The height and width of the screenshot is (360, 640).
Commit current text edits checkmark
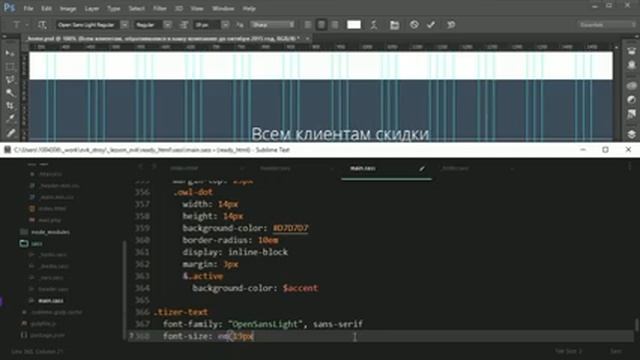coord(431,25)
